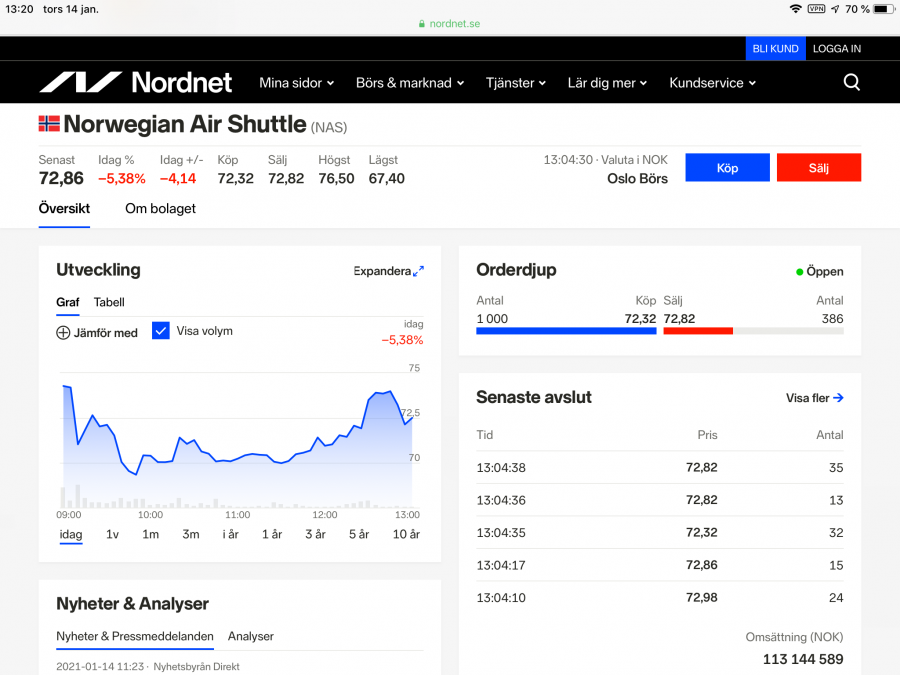
Task: Select the Jämför med plus icon
Action: 62,332
